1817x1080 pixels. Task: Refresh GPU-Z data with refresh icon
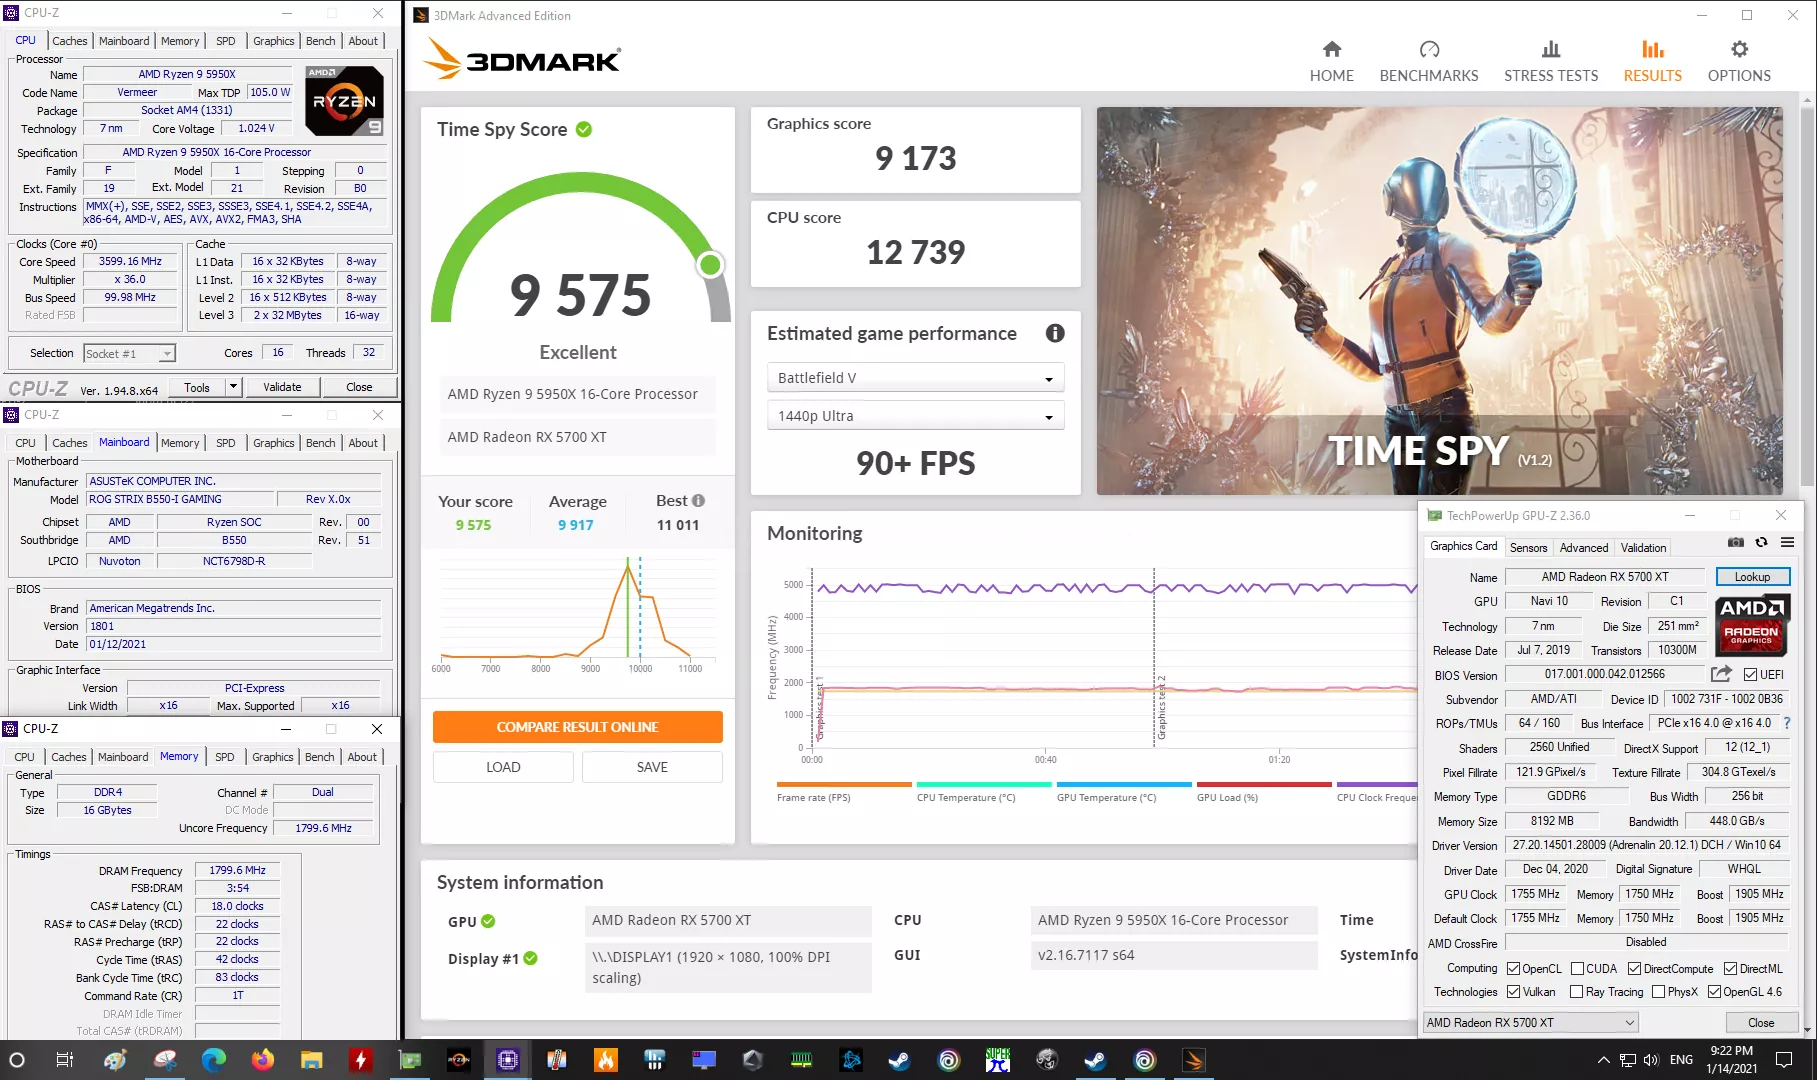(1761, 542)
